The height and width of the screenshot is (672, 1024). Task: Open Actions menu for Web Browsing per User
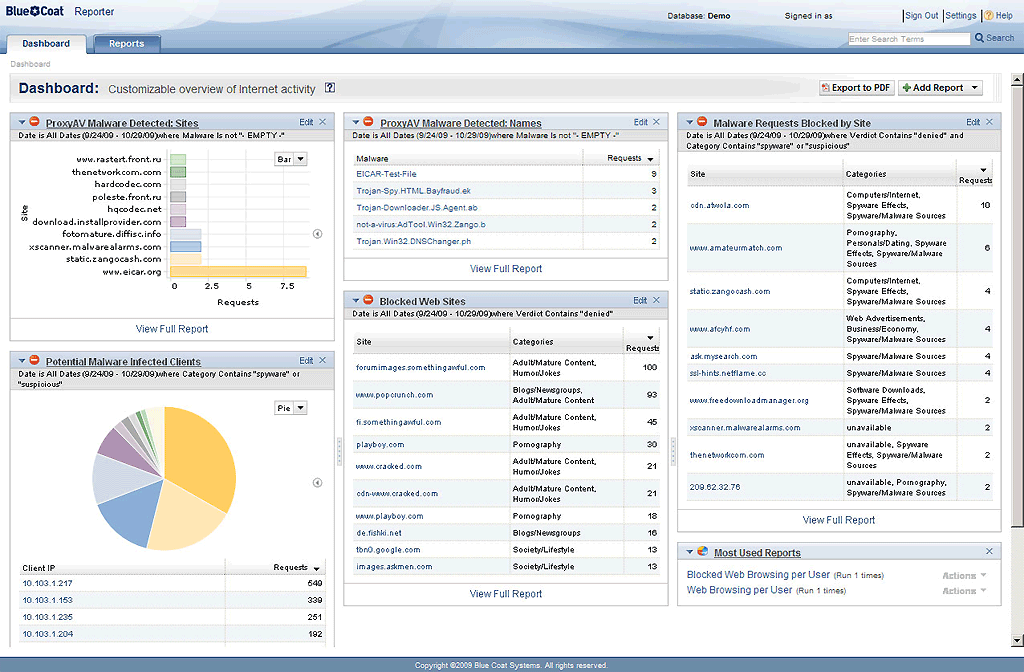pyautogui.click(x=964, y=590)
